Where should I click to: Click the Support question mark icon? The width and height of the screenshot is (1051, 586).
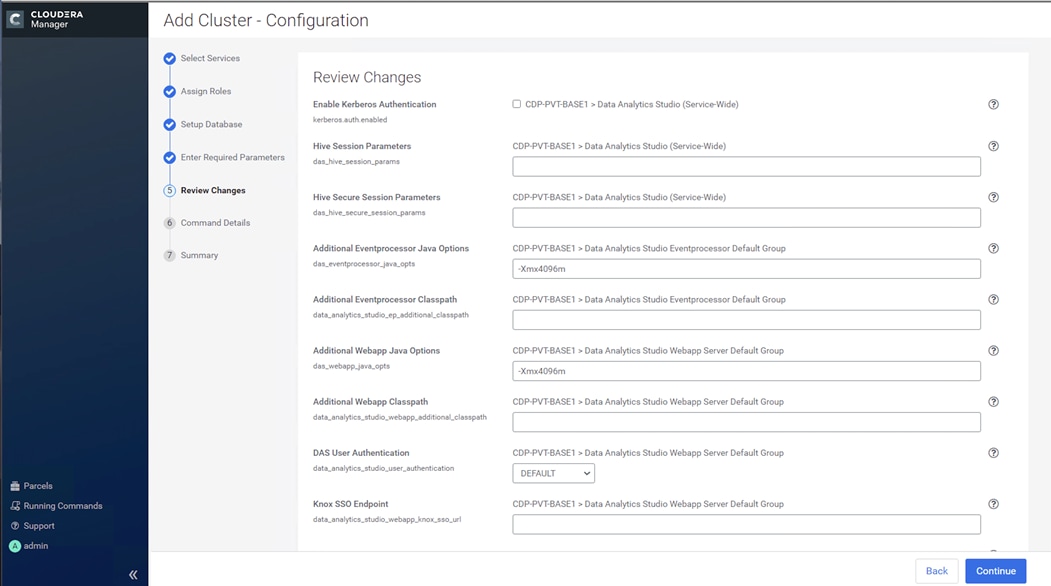(x=15, y=526)
